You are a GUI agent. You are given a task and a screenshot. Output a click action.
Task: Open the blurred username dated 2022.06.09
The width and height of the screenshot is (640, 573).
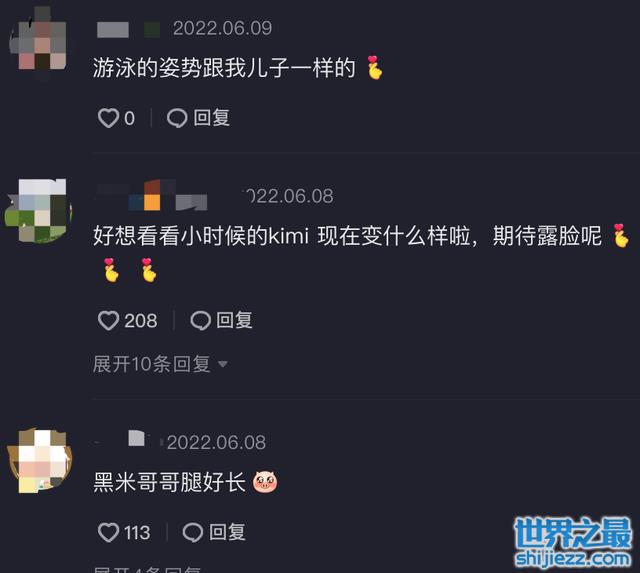click(x=128, y=29)
